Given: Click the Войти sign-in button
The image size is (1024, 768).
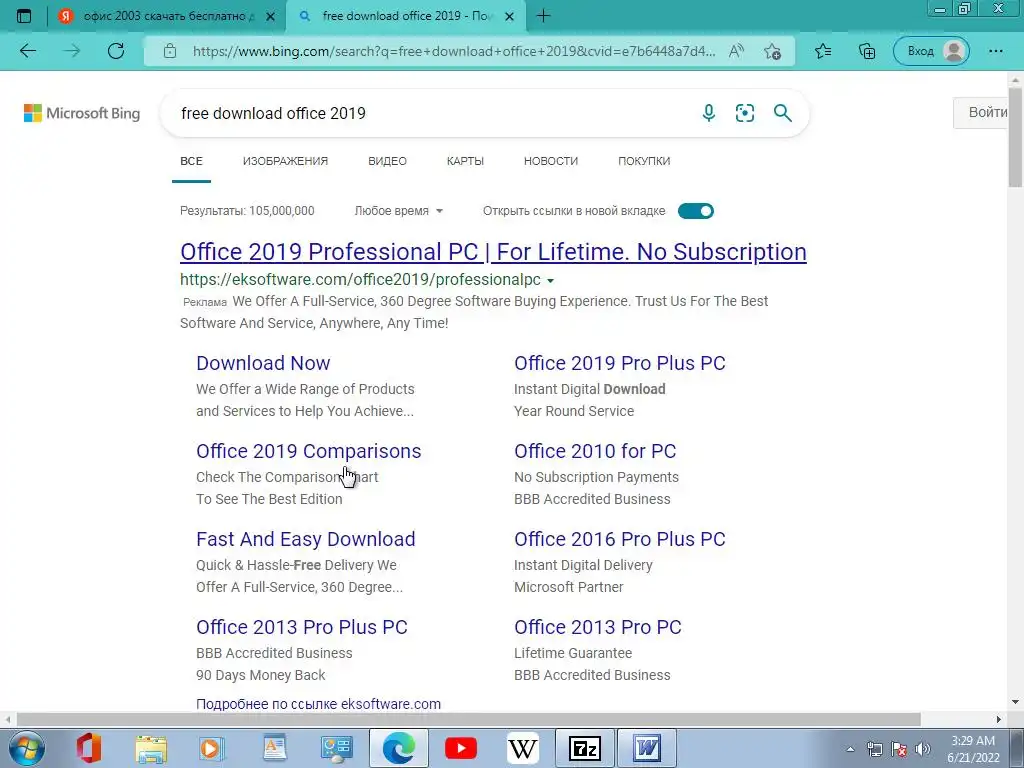Looking at the screenshot, I should pyautogui.click(x=982, y=112).
